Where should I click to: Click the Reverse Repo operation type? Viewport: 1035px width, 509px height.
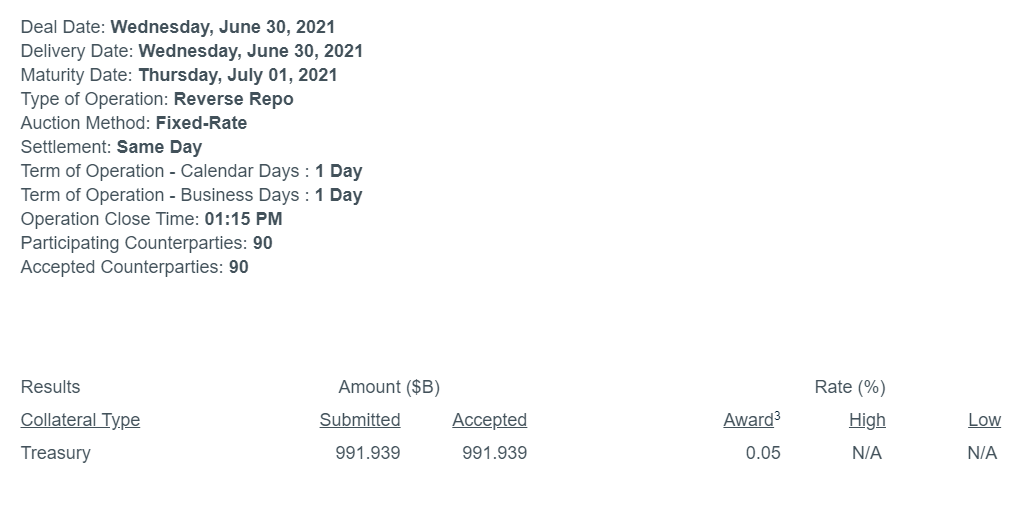[x=233, y=99]
